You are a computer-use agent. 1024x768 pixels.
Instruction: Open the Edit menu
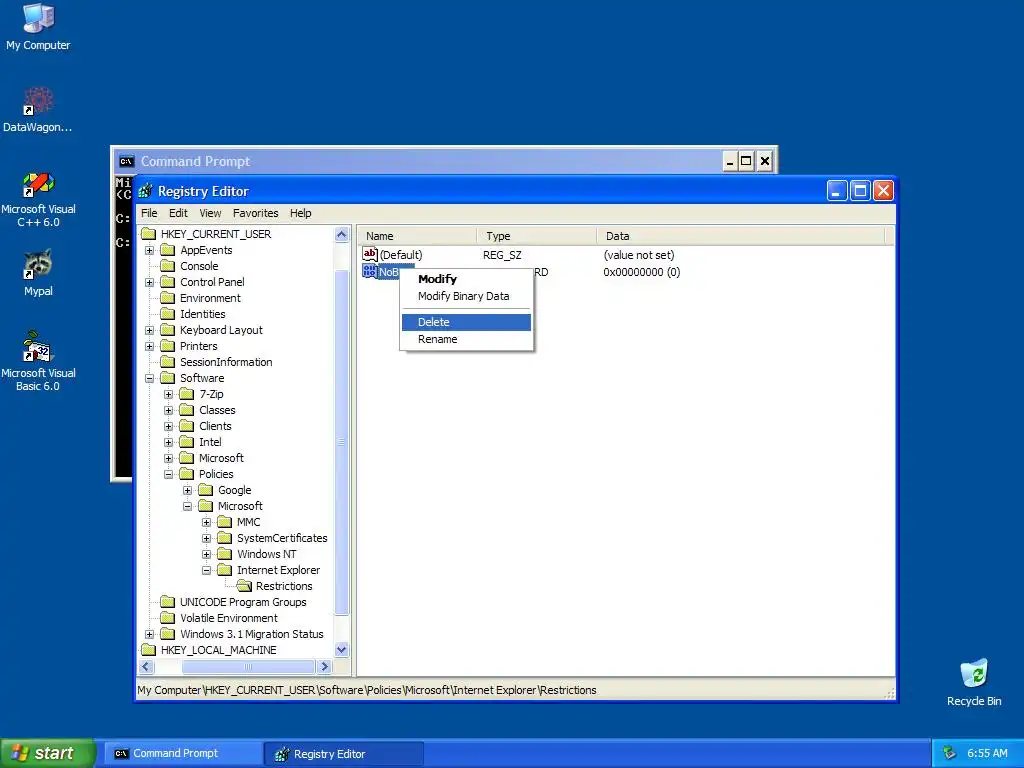point(178,213)
